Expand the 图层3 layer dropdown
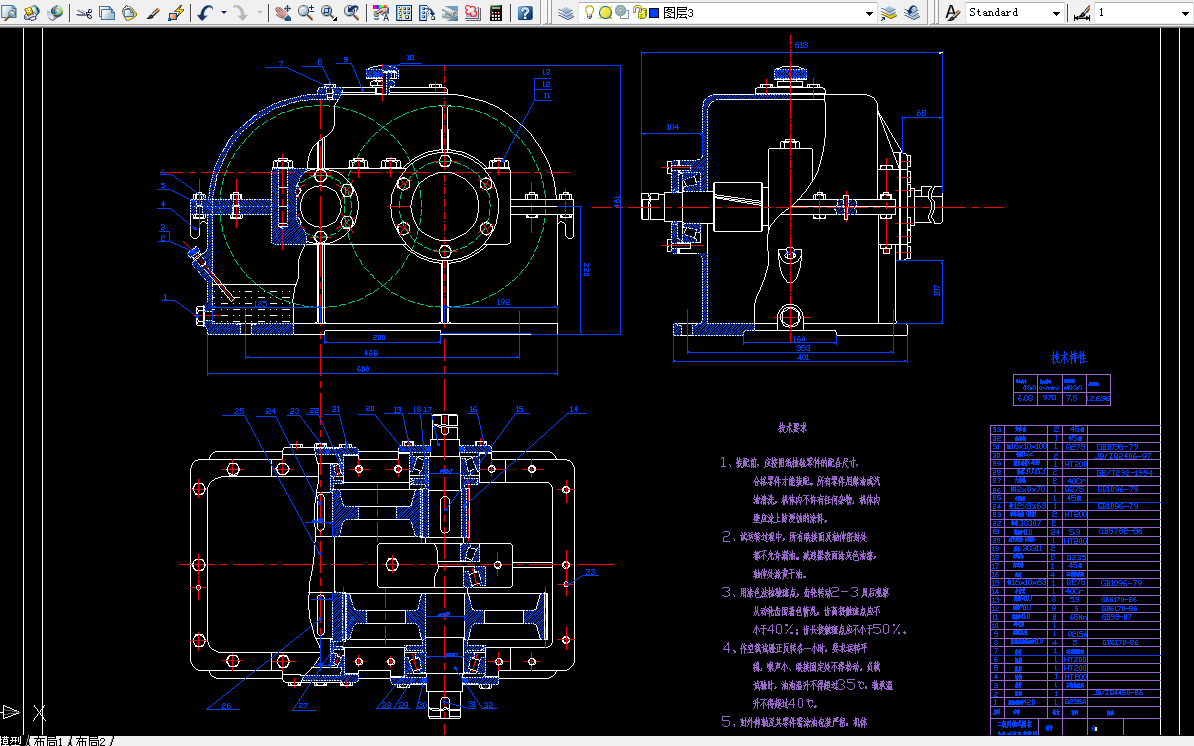The image size is (1194, 746). (869, 13)
